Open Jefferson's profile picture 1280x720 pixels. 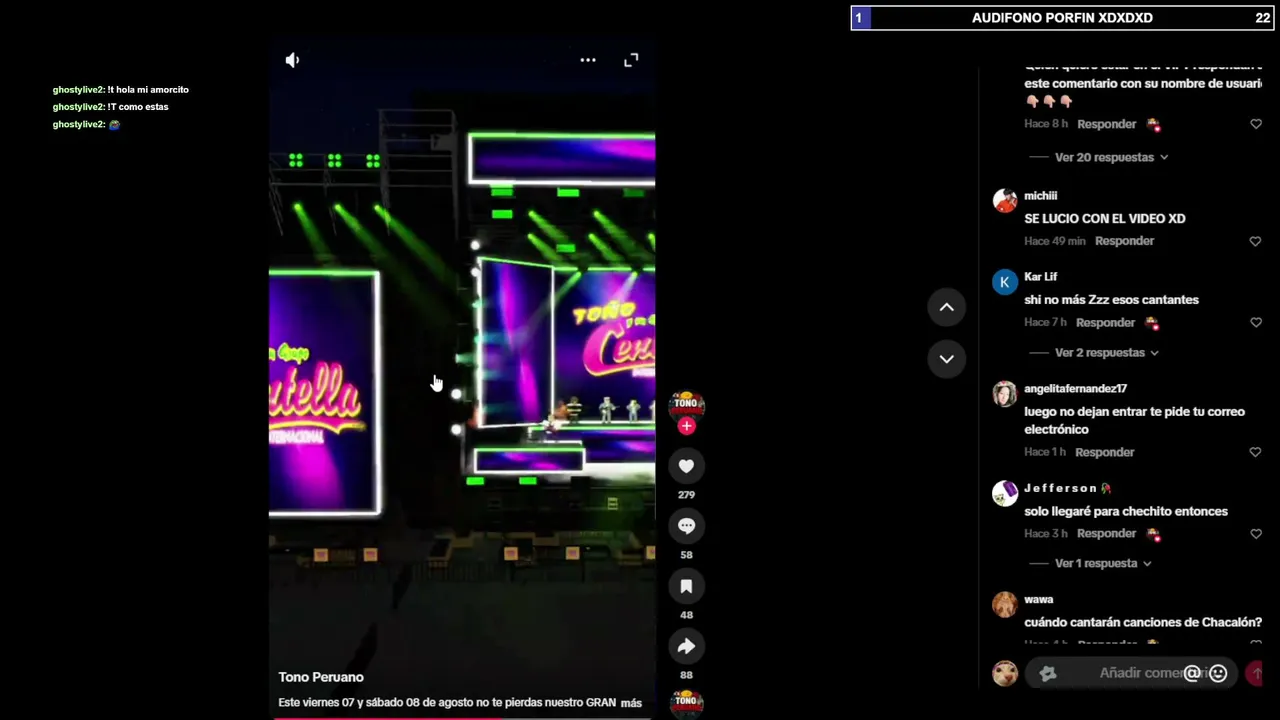tap(1004, 493)
